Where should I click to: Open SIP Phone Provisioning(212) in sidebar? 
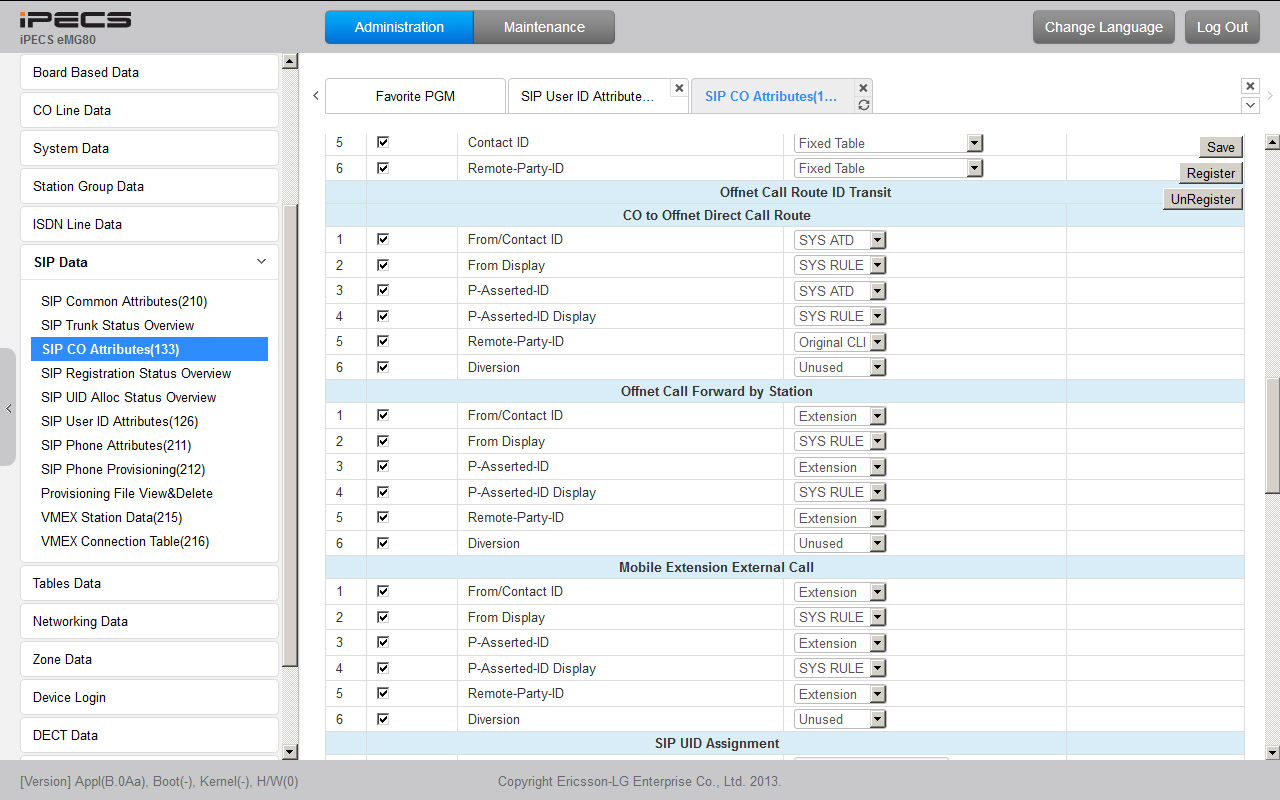click(123, 469)
